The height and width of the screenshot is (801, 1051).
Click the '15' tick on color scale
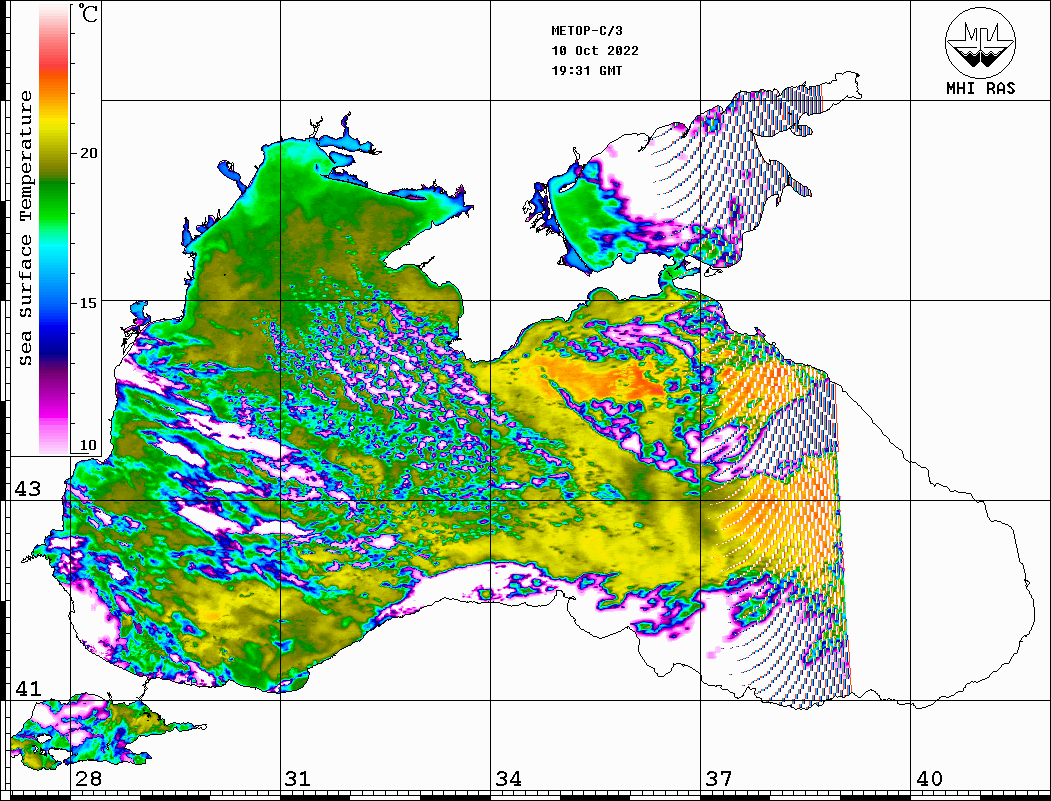pos(88,303)
